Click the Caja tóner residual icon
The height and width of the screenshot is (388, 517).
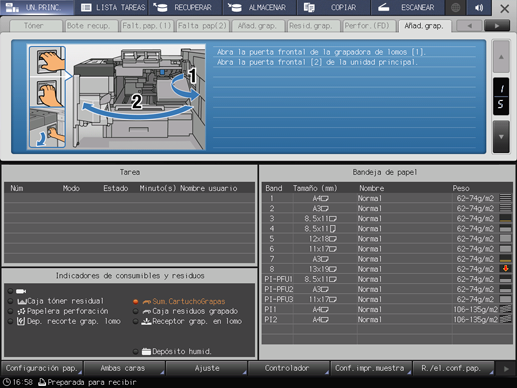22,301
